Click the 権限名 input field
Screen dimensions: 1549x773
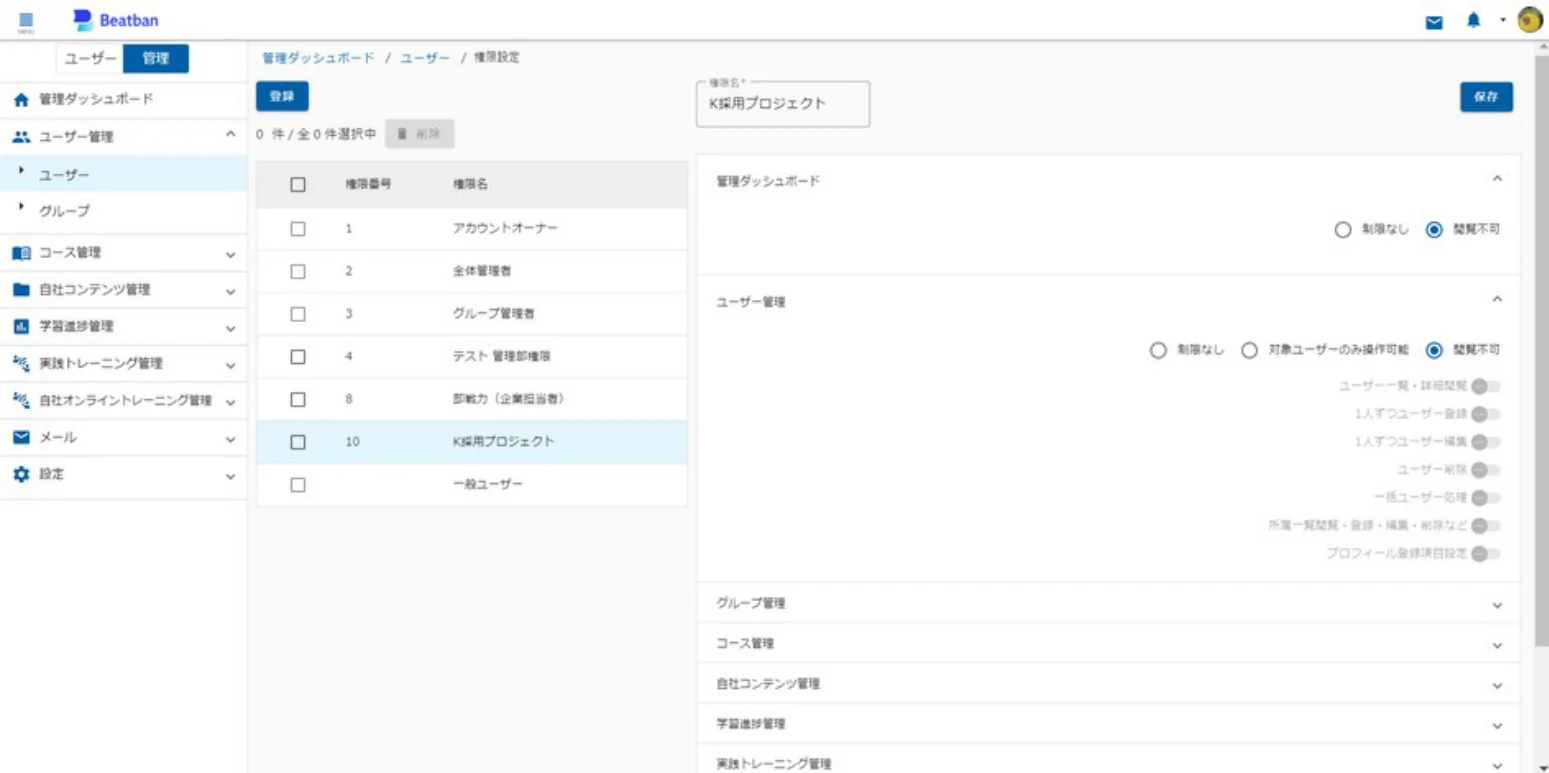pos(783,104)
